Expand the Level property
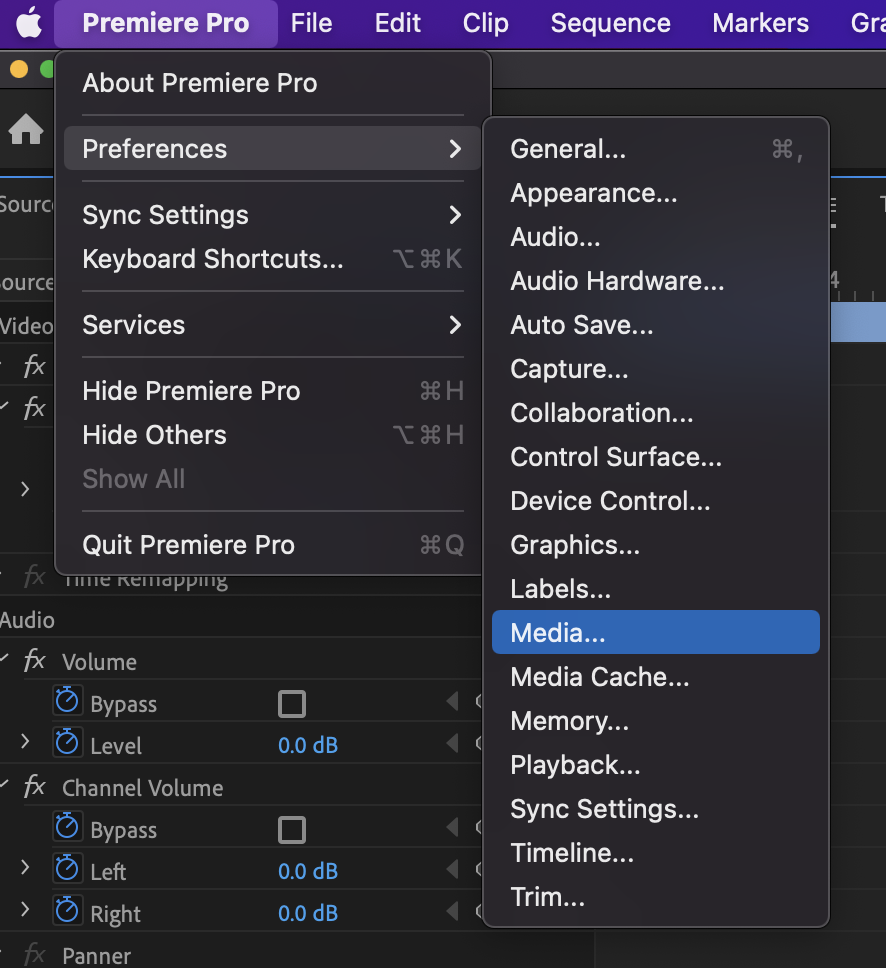The image size is (886, 968). click(25, 741)
